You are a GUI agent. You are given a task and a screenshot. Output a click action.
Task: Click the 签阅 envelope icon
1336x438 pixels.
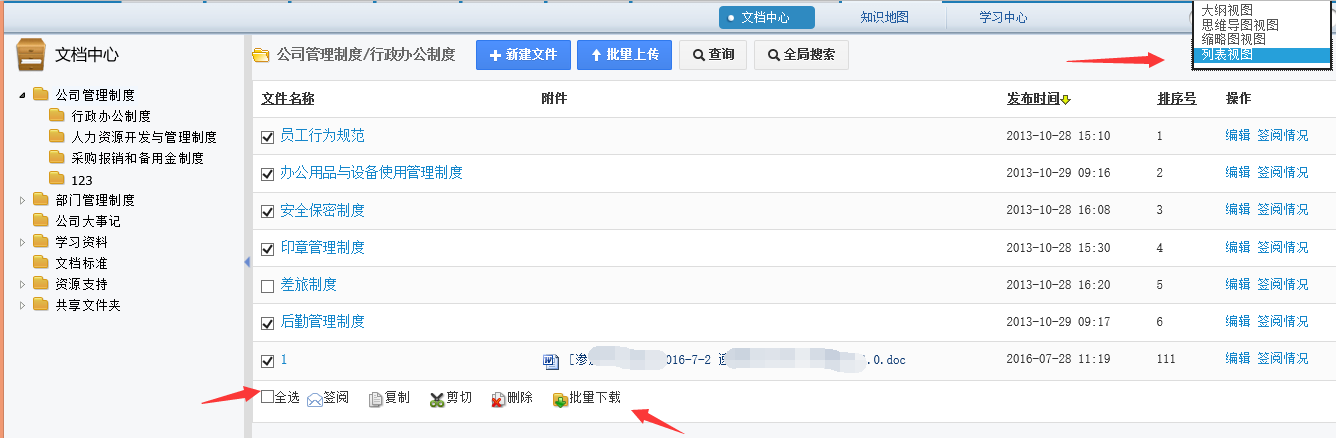click(x=315, y=399)
